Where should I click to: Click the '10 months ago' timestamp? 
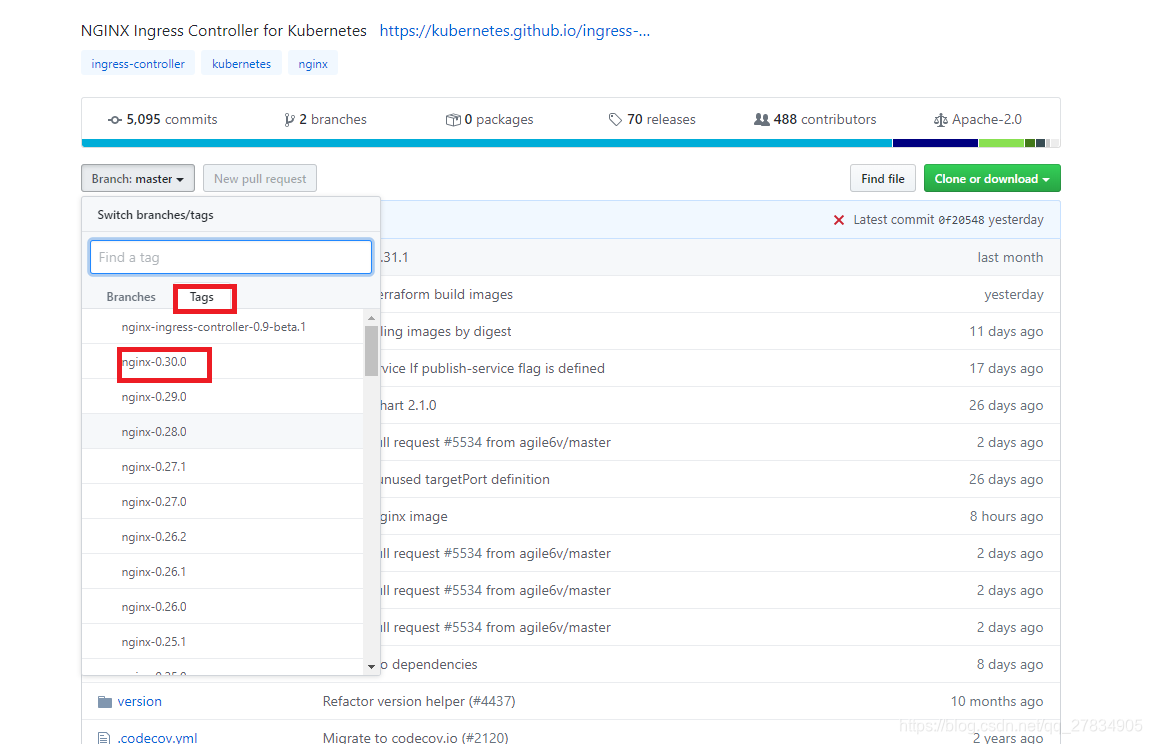[996, 701]
